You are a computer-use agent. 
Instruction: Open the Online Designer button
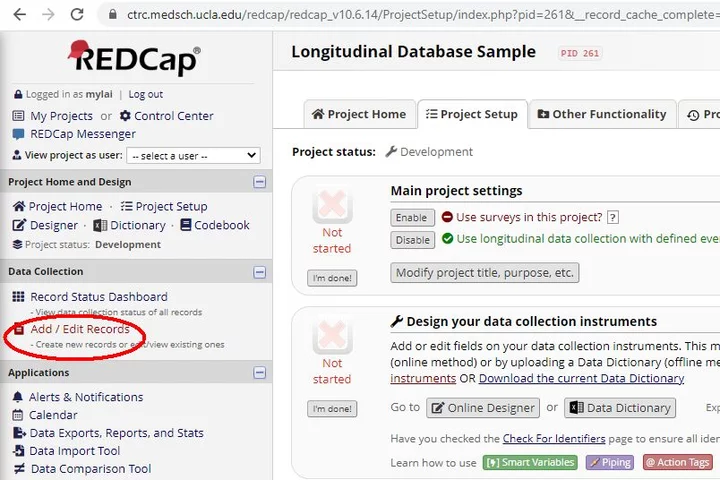tap(483, 408)
